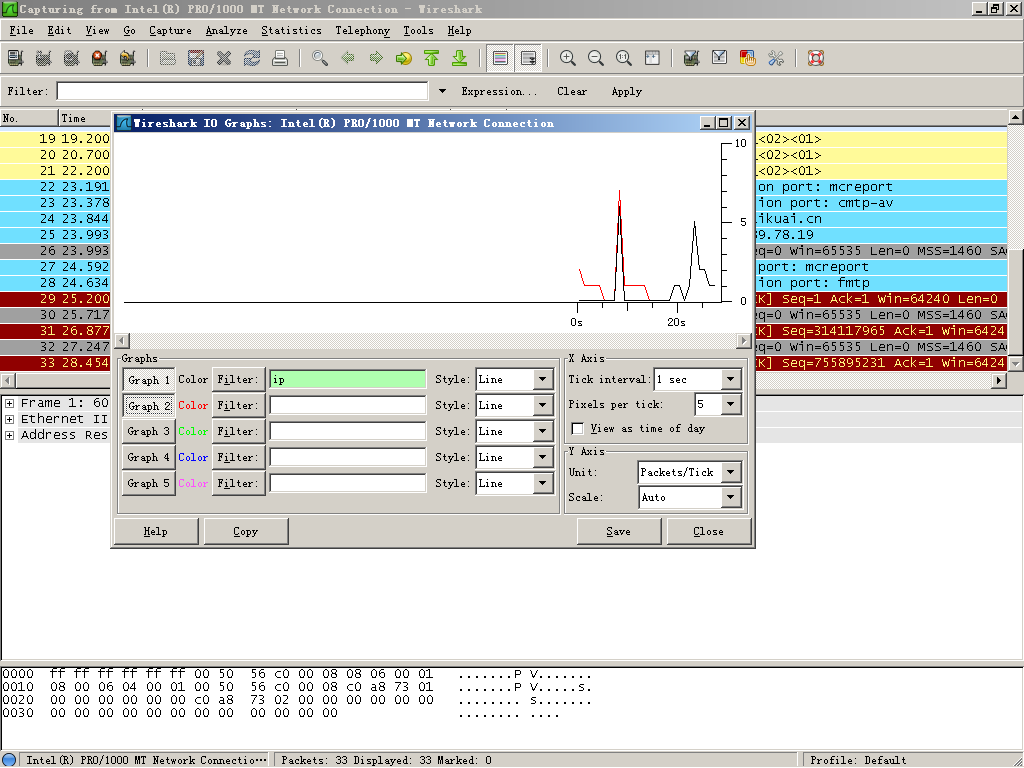
Task: Open the Tick interval dropdown
Action: click(x=730, y=379)
